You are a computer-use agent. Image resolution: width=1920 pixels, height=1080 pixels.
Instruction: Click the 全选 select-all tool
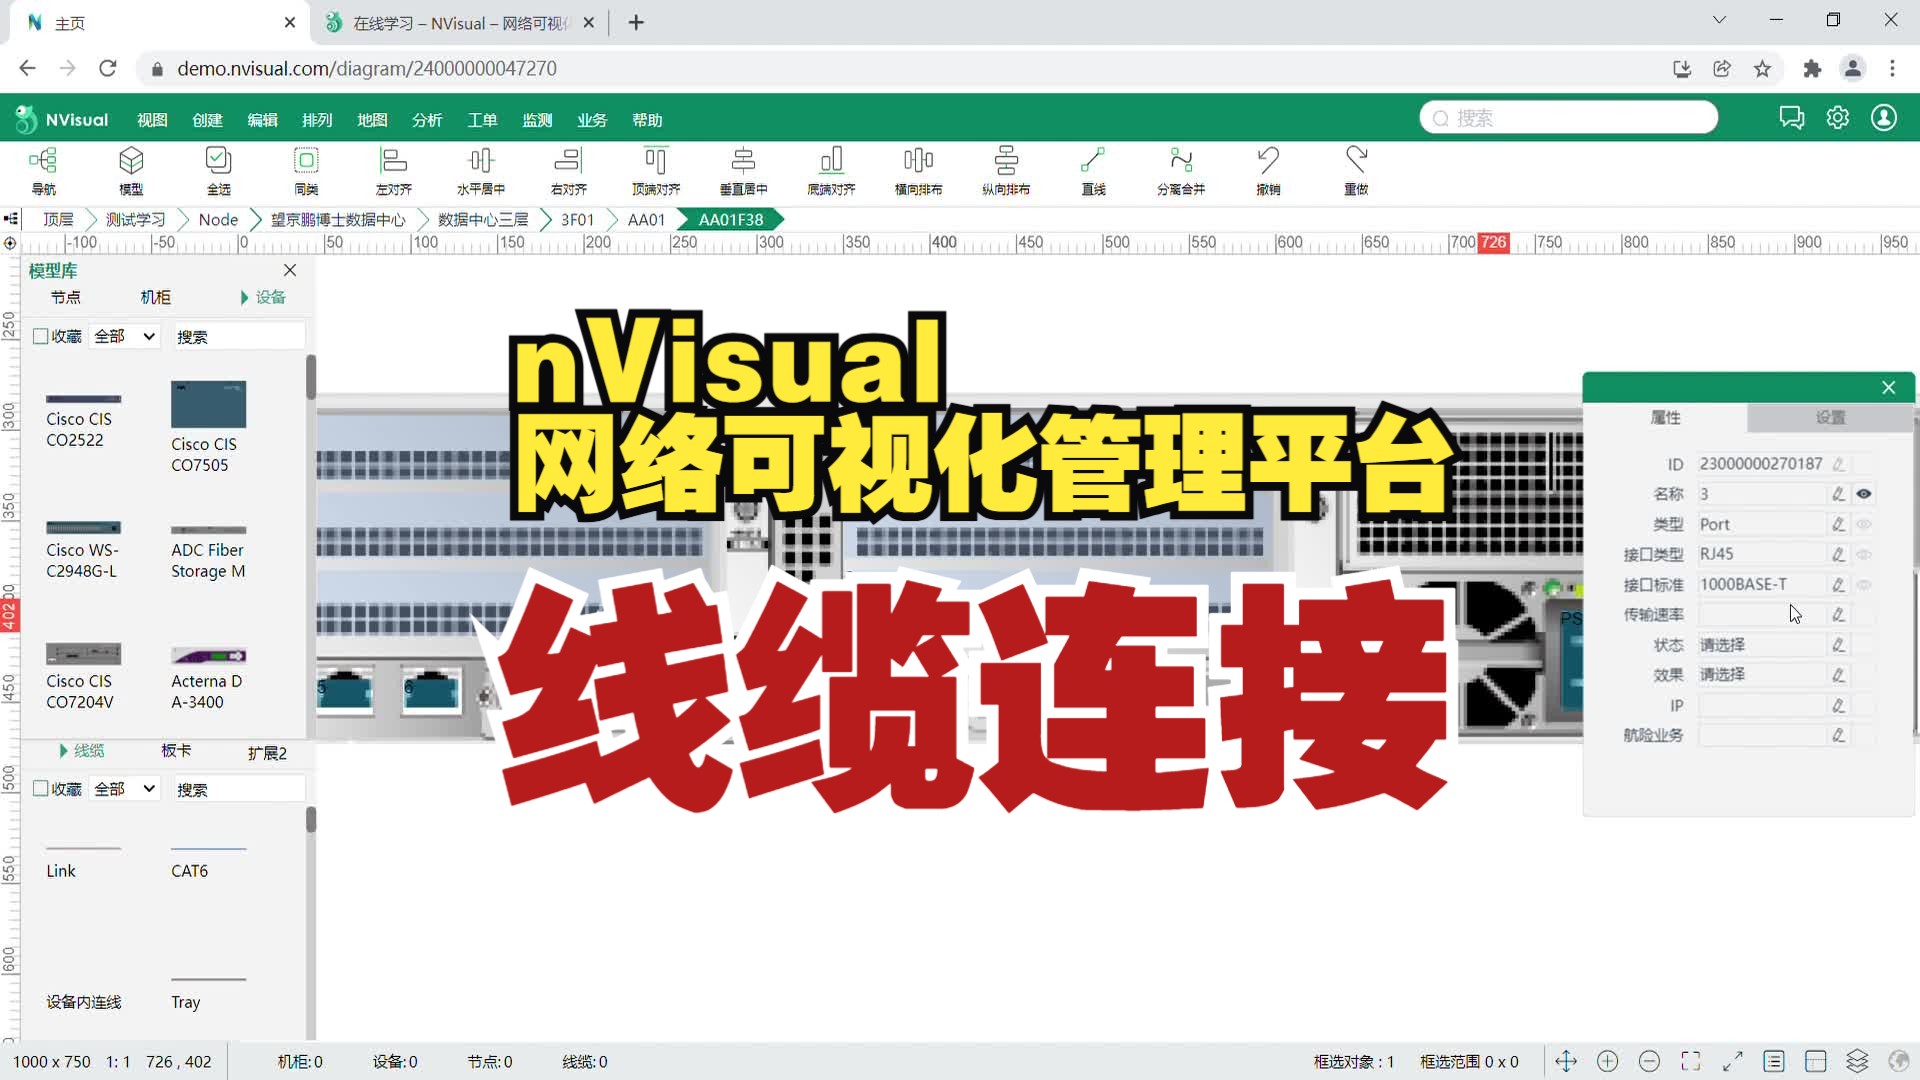pos(218,170)
